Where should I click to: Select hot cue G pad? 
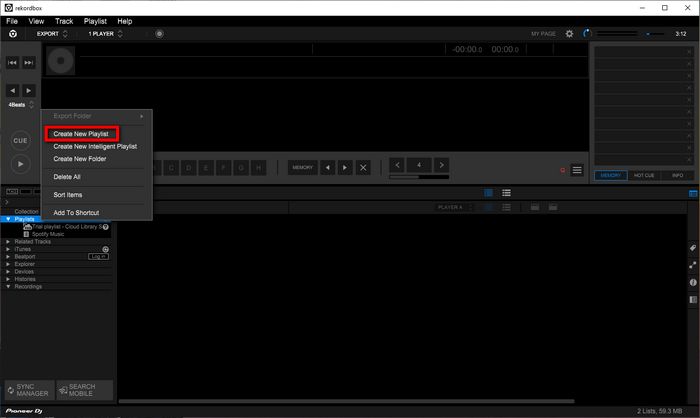(x=241, y=168)
